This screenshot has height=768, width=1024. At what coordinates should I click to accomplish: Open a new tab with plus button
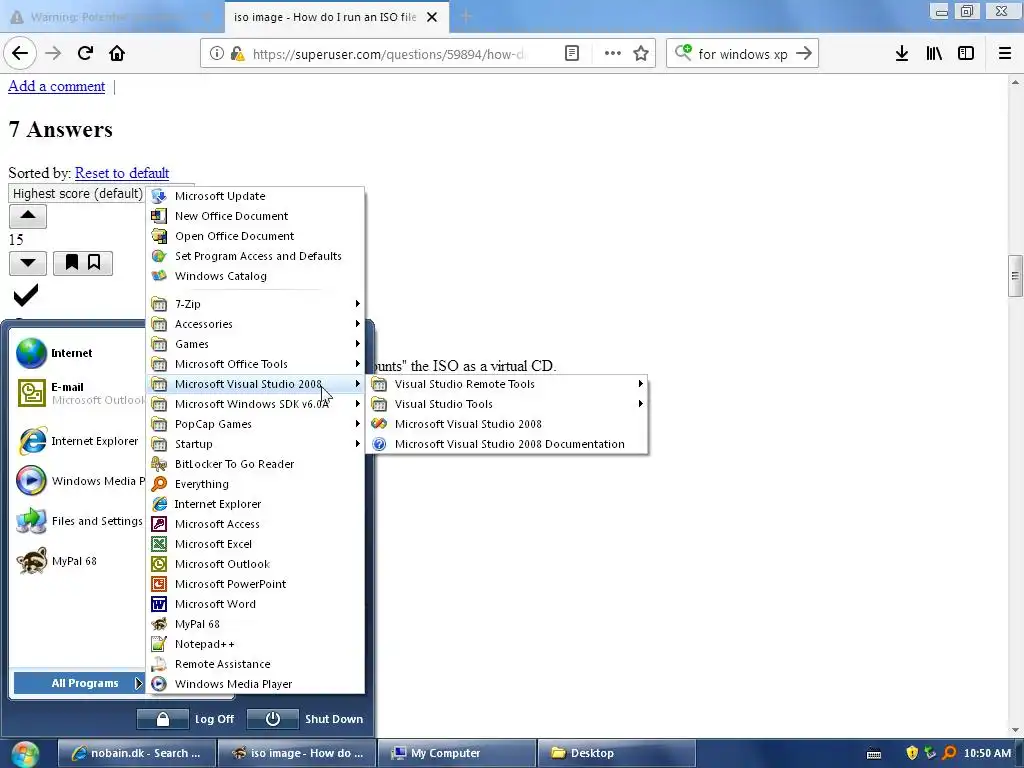466,17
